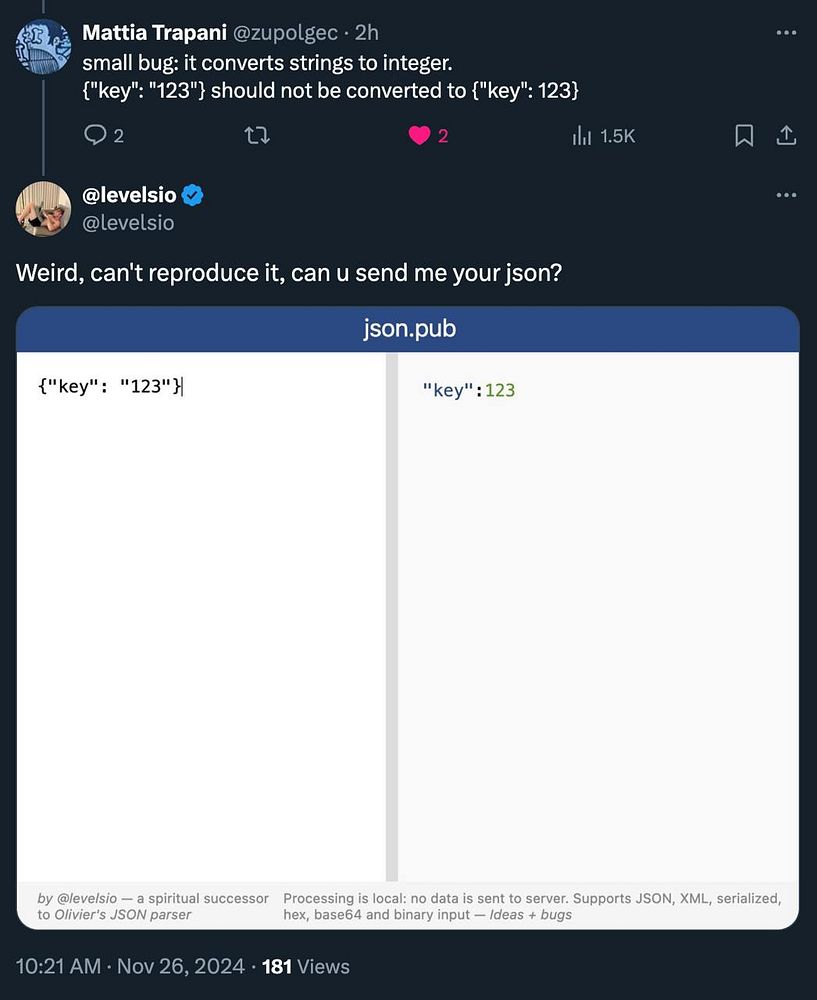817x1000 pixels.
Task: Open more options on levelsio's tweet
Action: point(786,195)
